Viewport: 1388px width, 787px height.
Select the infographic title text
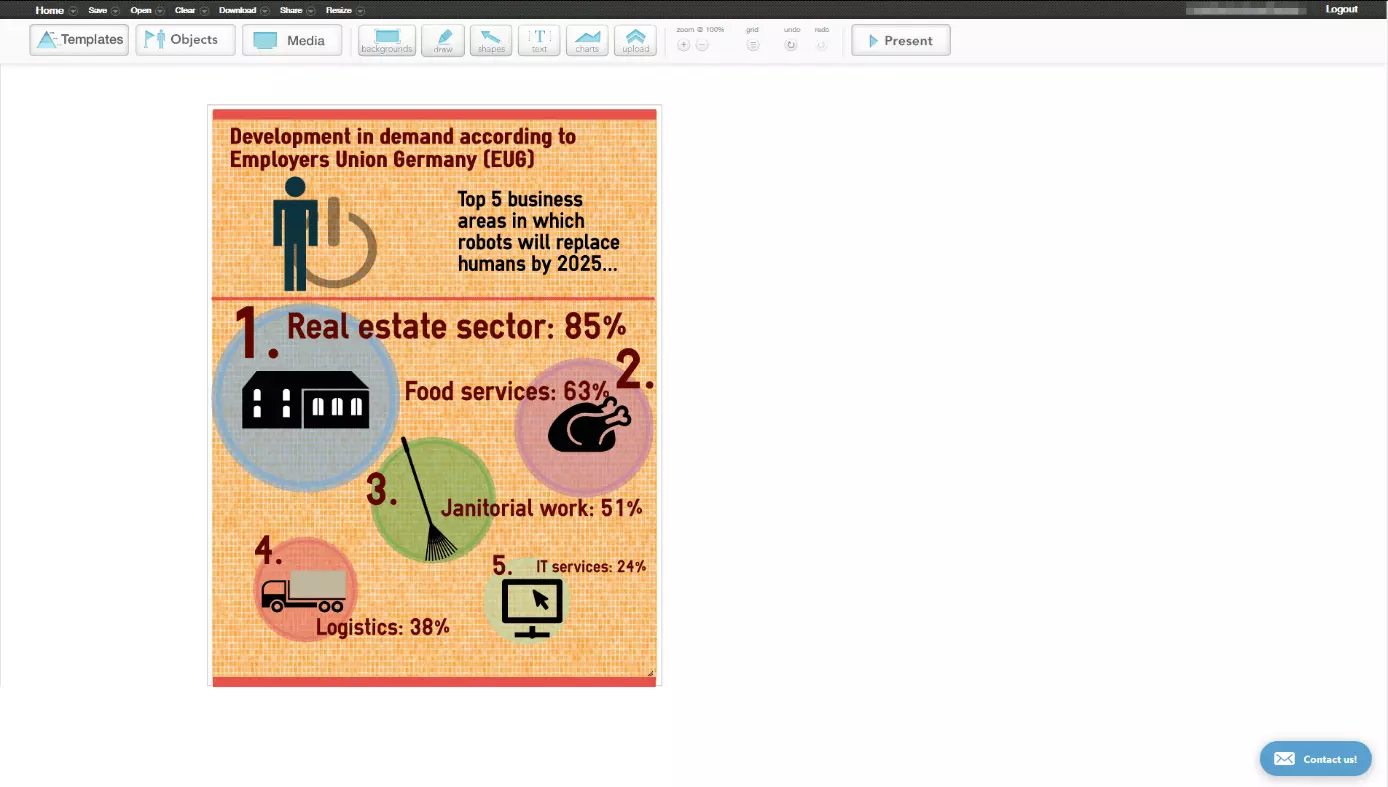tap(403, 147)
